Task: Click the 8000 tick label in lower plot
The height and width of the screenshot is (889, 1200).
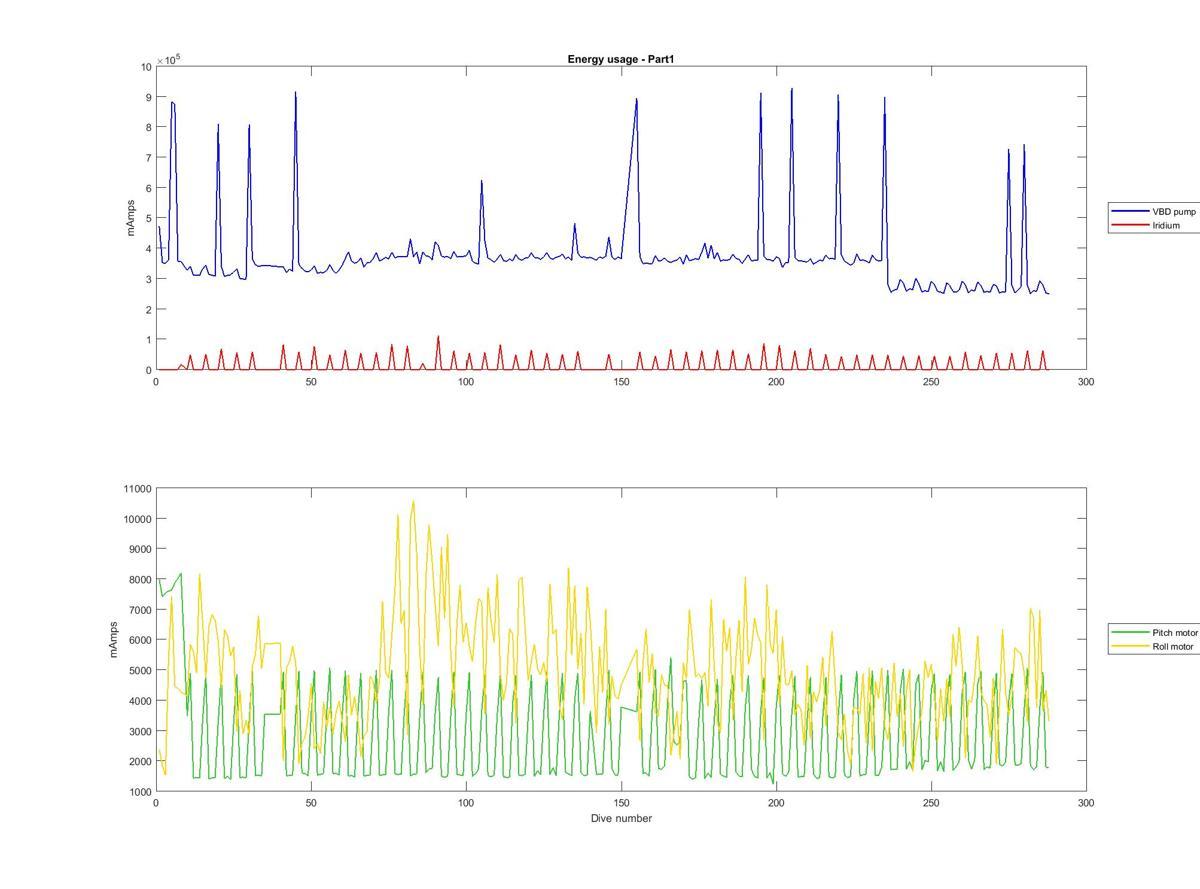Action: point(138,580)
